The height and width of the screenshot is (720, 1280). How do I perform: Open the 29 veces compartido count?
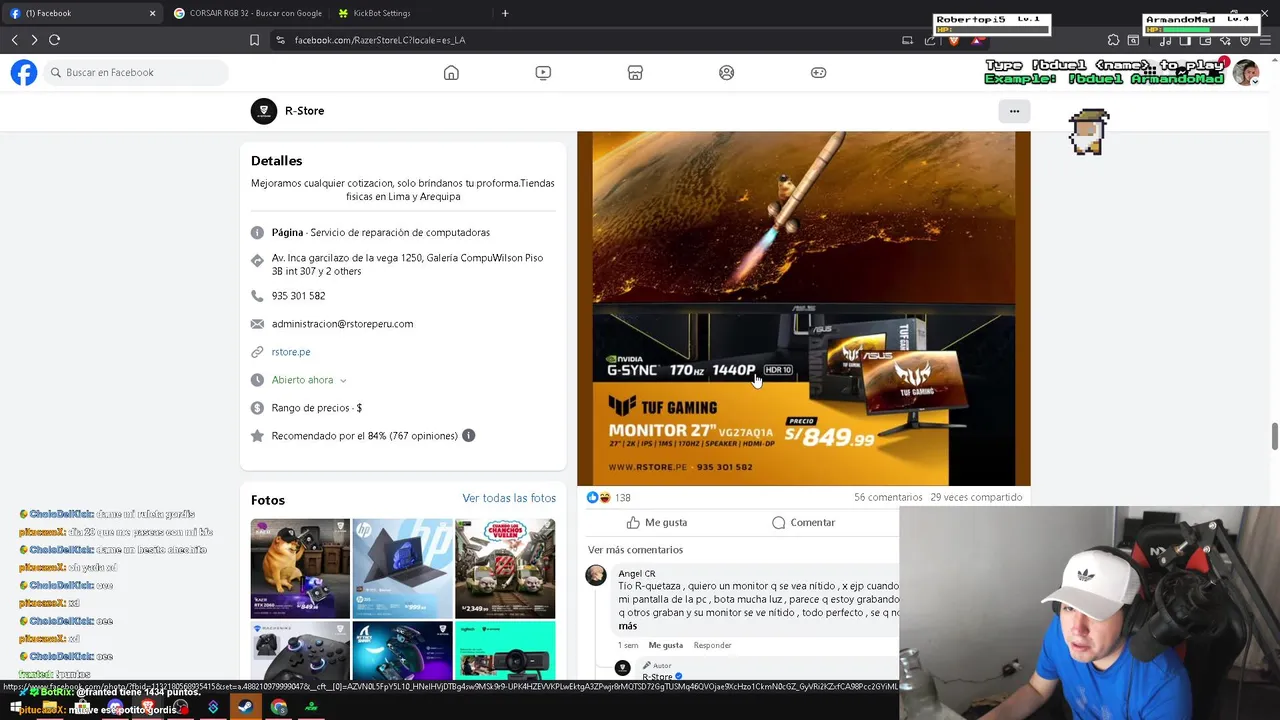976,497
